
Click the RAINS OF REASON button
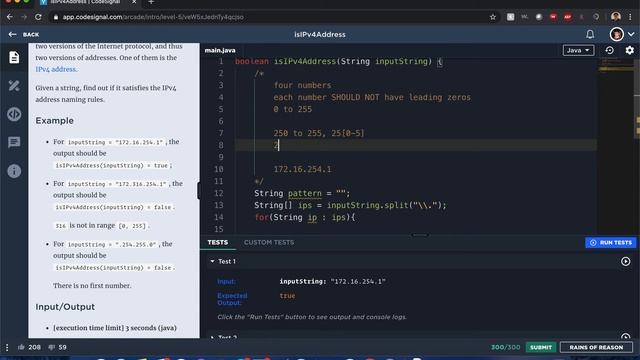(596, 347)
